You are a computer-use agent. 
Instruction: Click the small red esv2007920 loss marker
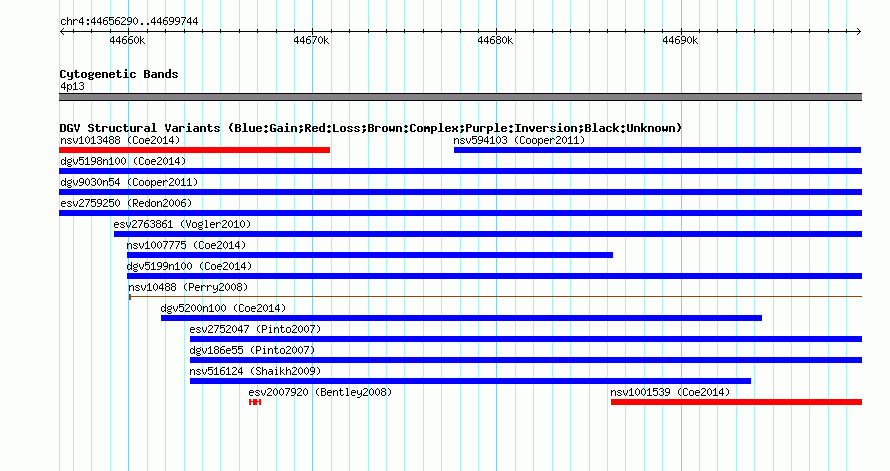click(255, 402)
